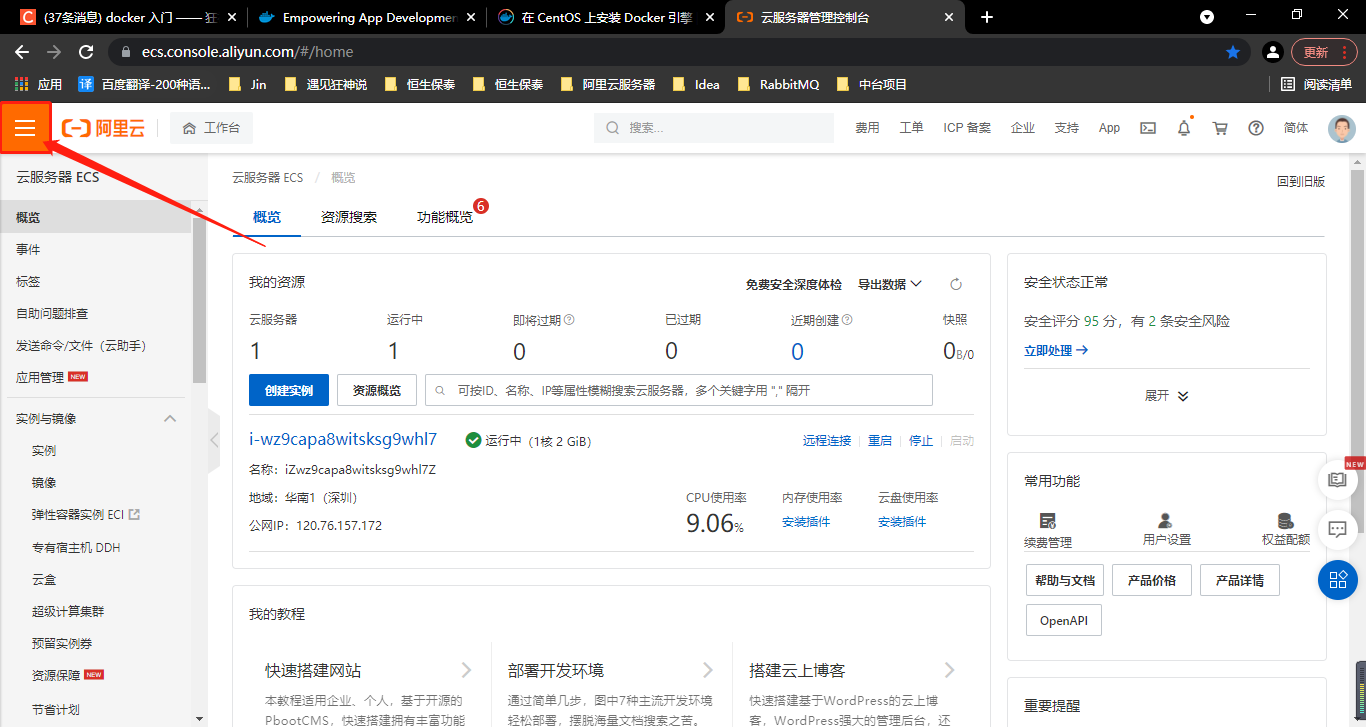Go back in browser history
The width and height of the screenshot is (1366, 727).
point(22,52)
